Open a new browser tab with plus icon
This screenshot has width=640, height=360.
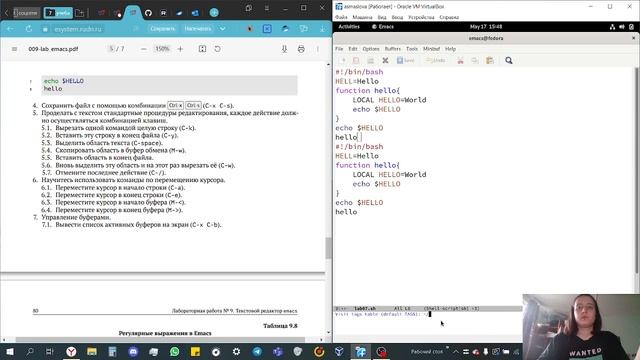[x=214, y=13]
